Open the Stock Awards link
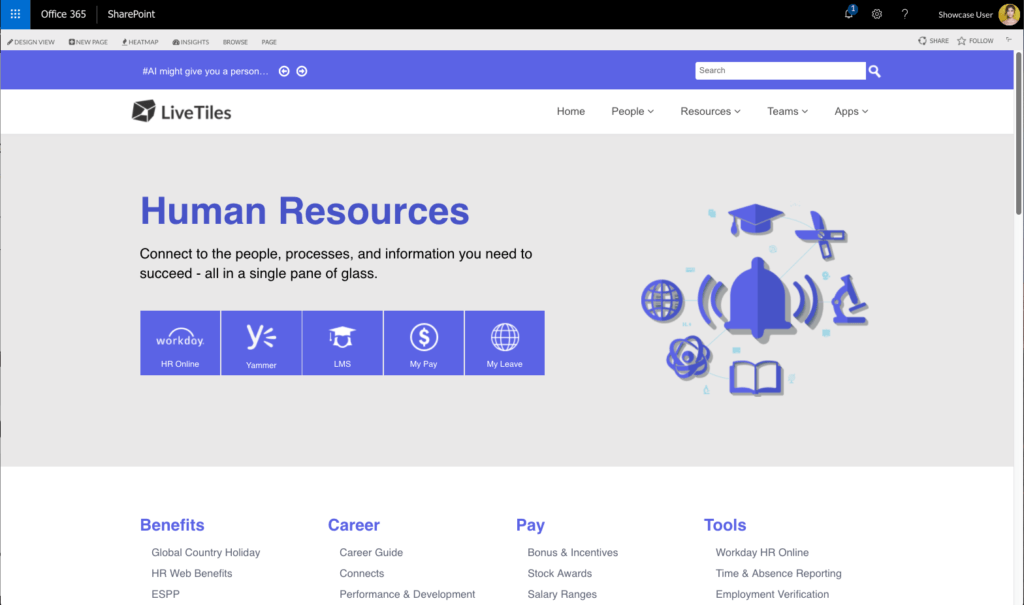Screen dimensions: 1024x605 pyautogui.click(x=560, y=574)
